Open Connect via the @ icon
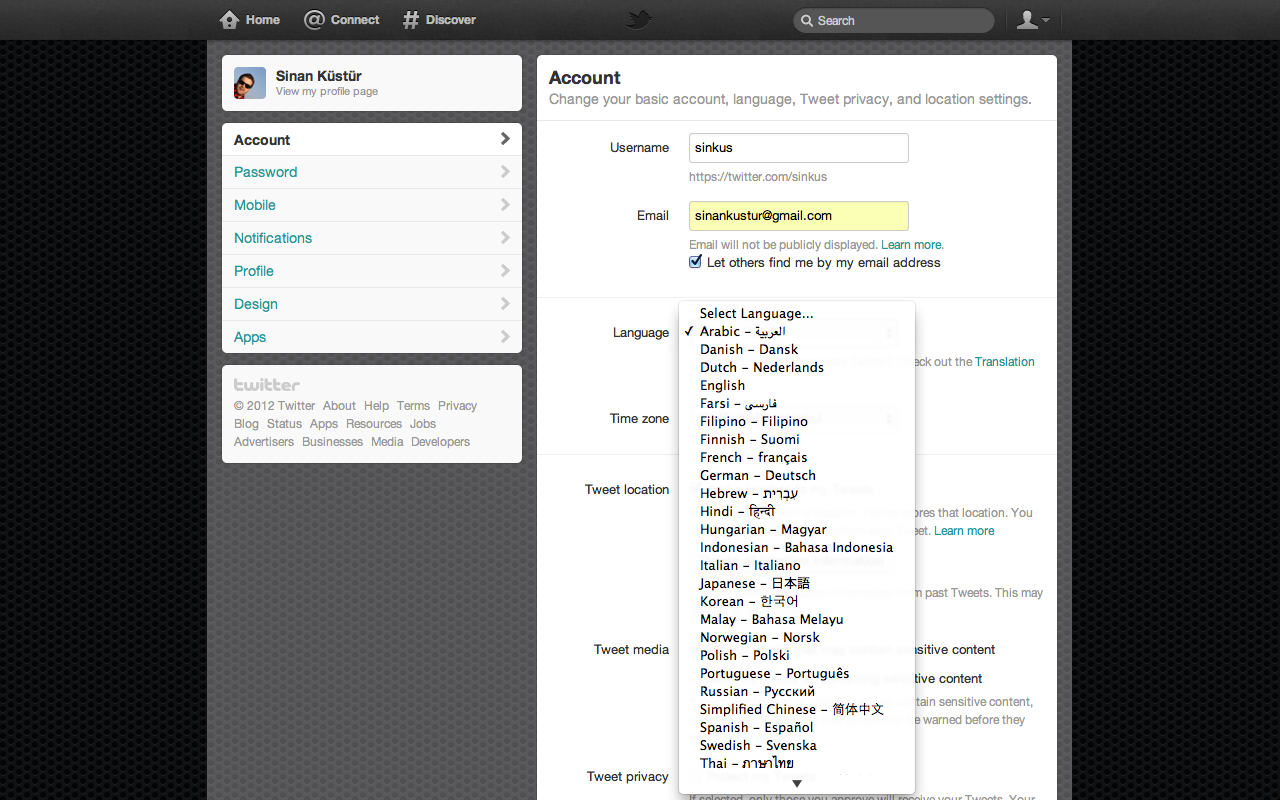Viewport: 1280px width, 800px height. 315,20
